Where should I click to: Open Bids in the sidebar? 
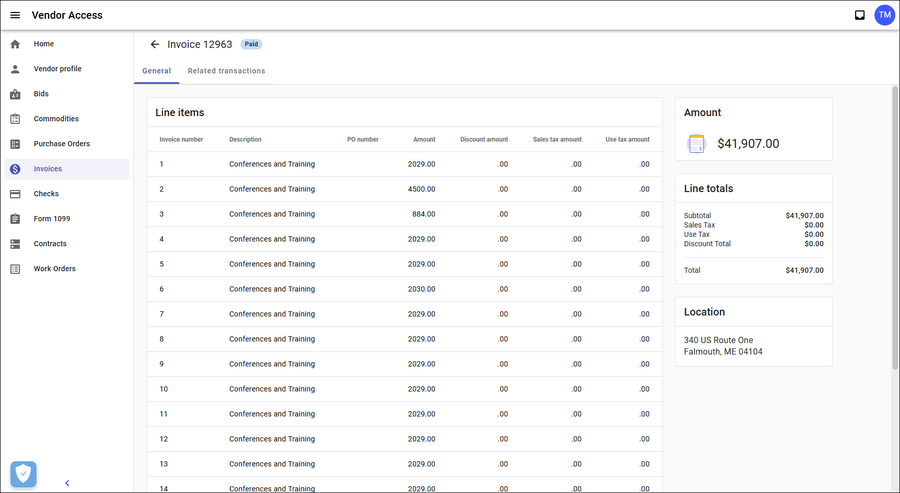pyautogui.click(x=41, y=94)
